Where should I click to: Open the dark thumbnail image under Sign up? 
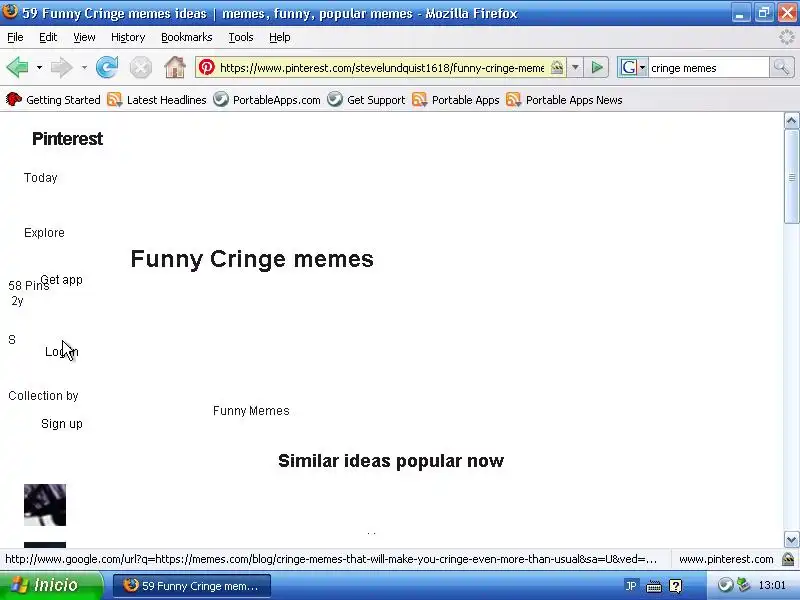click(x=45, y=505)
